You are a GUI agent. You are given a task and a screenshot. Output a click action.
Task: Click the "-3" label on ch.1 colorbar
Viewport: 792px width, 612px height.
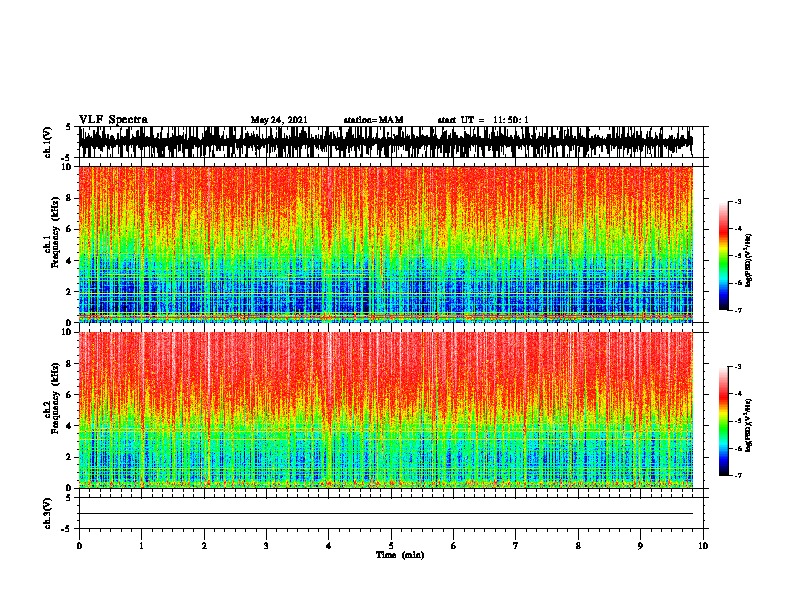tap(738, 201)
